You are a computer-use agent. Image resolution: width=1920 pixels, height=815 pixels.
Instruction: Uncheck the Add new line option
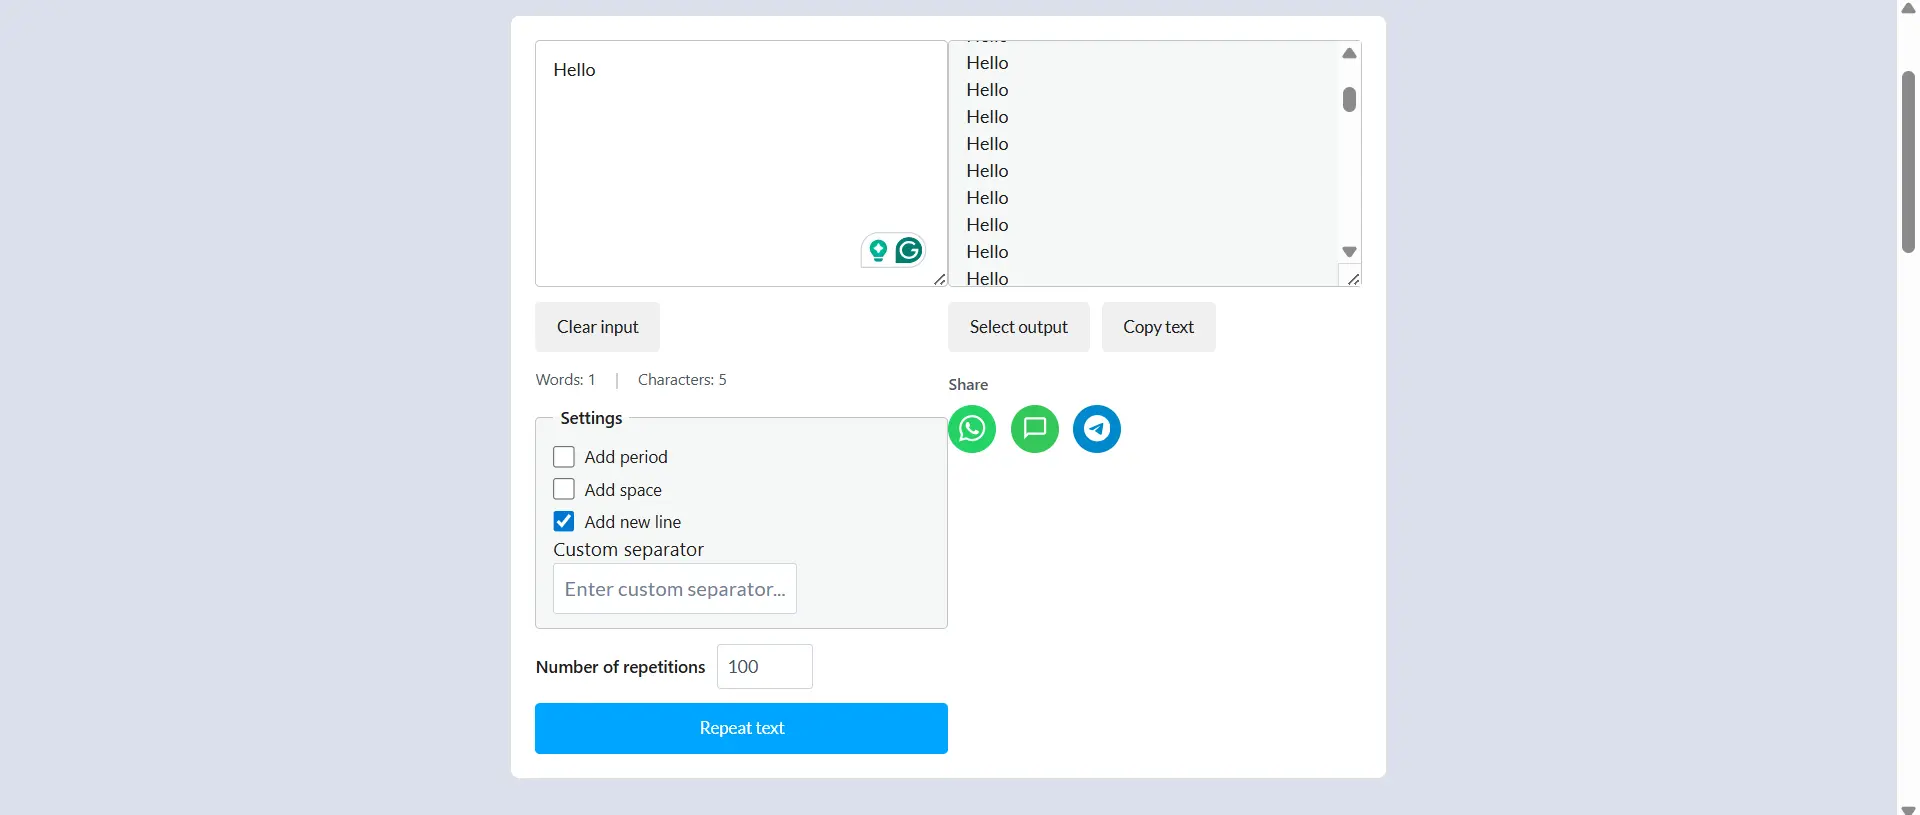564,521
